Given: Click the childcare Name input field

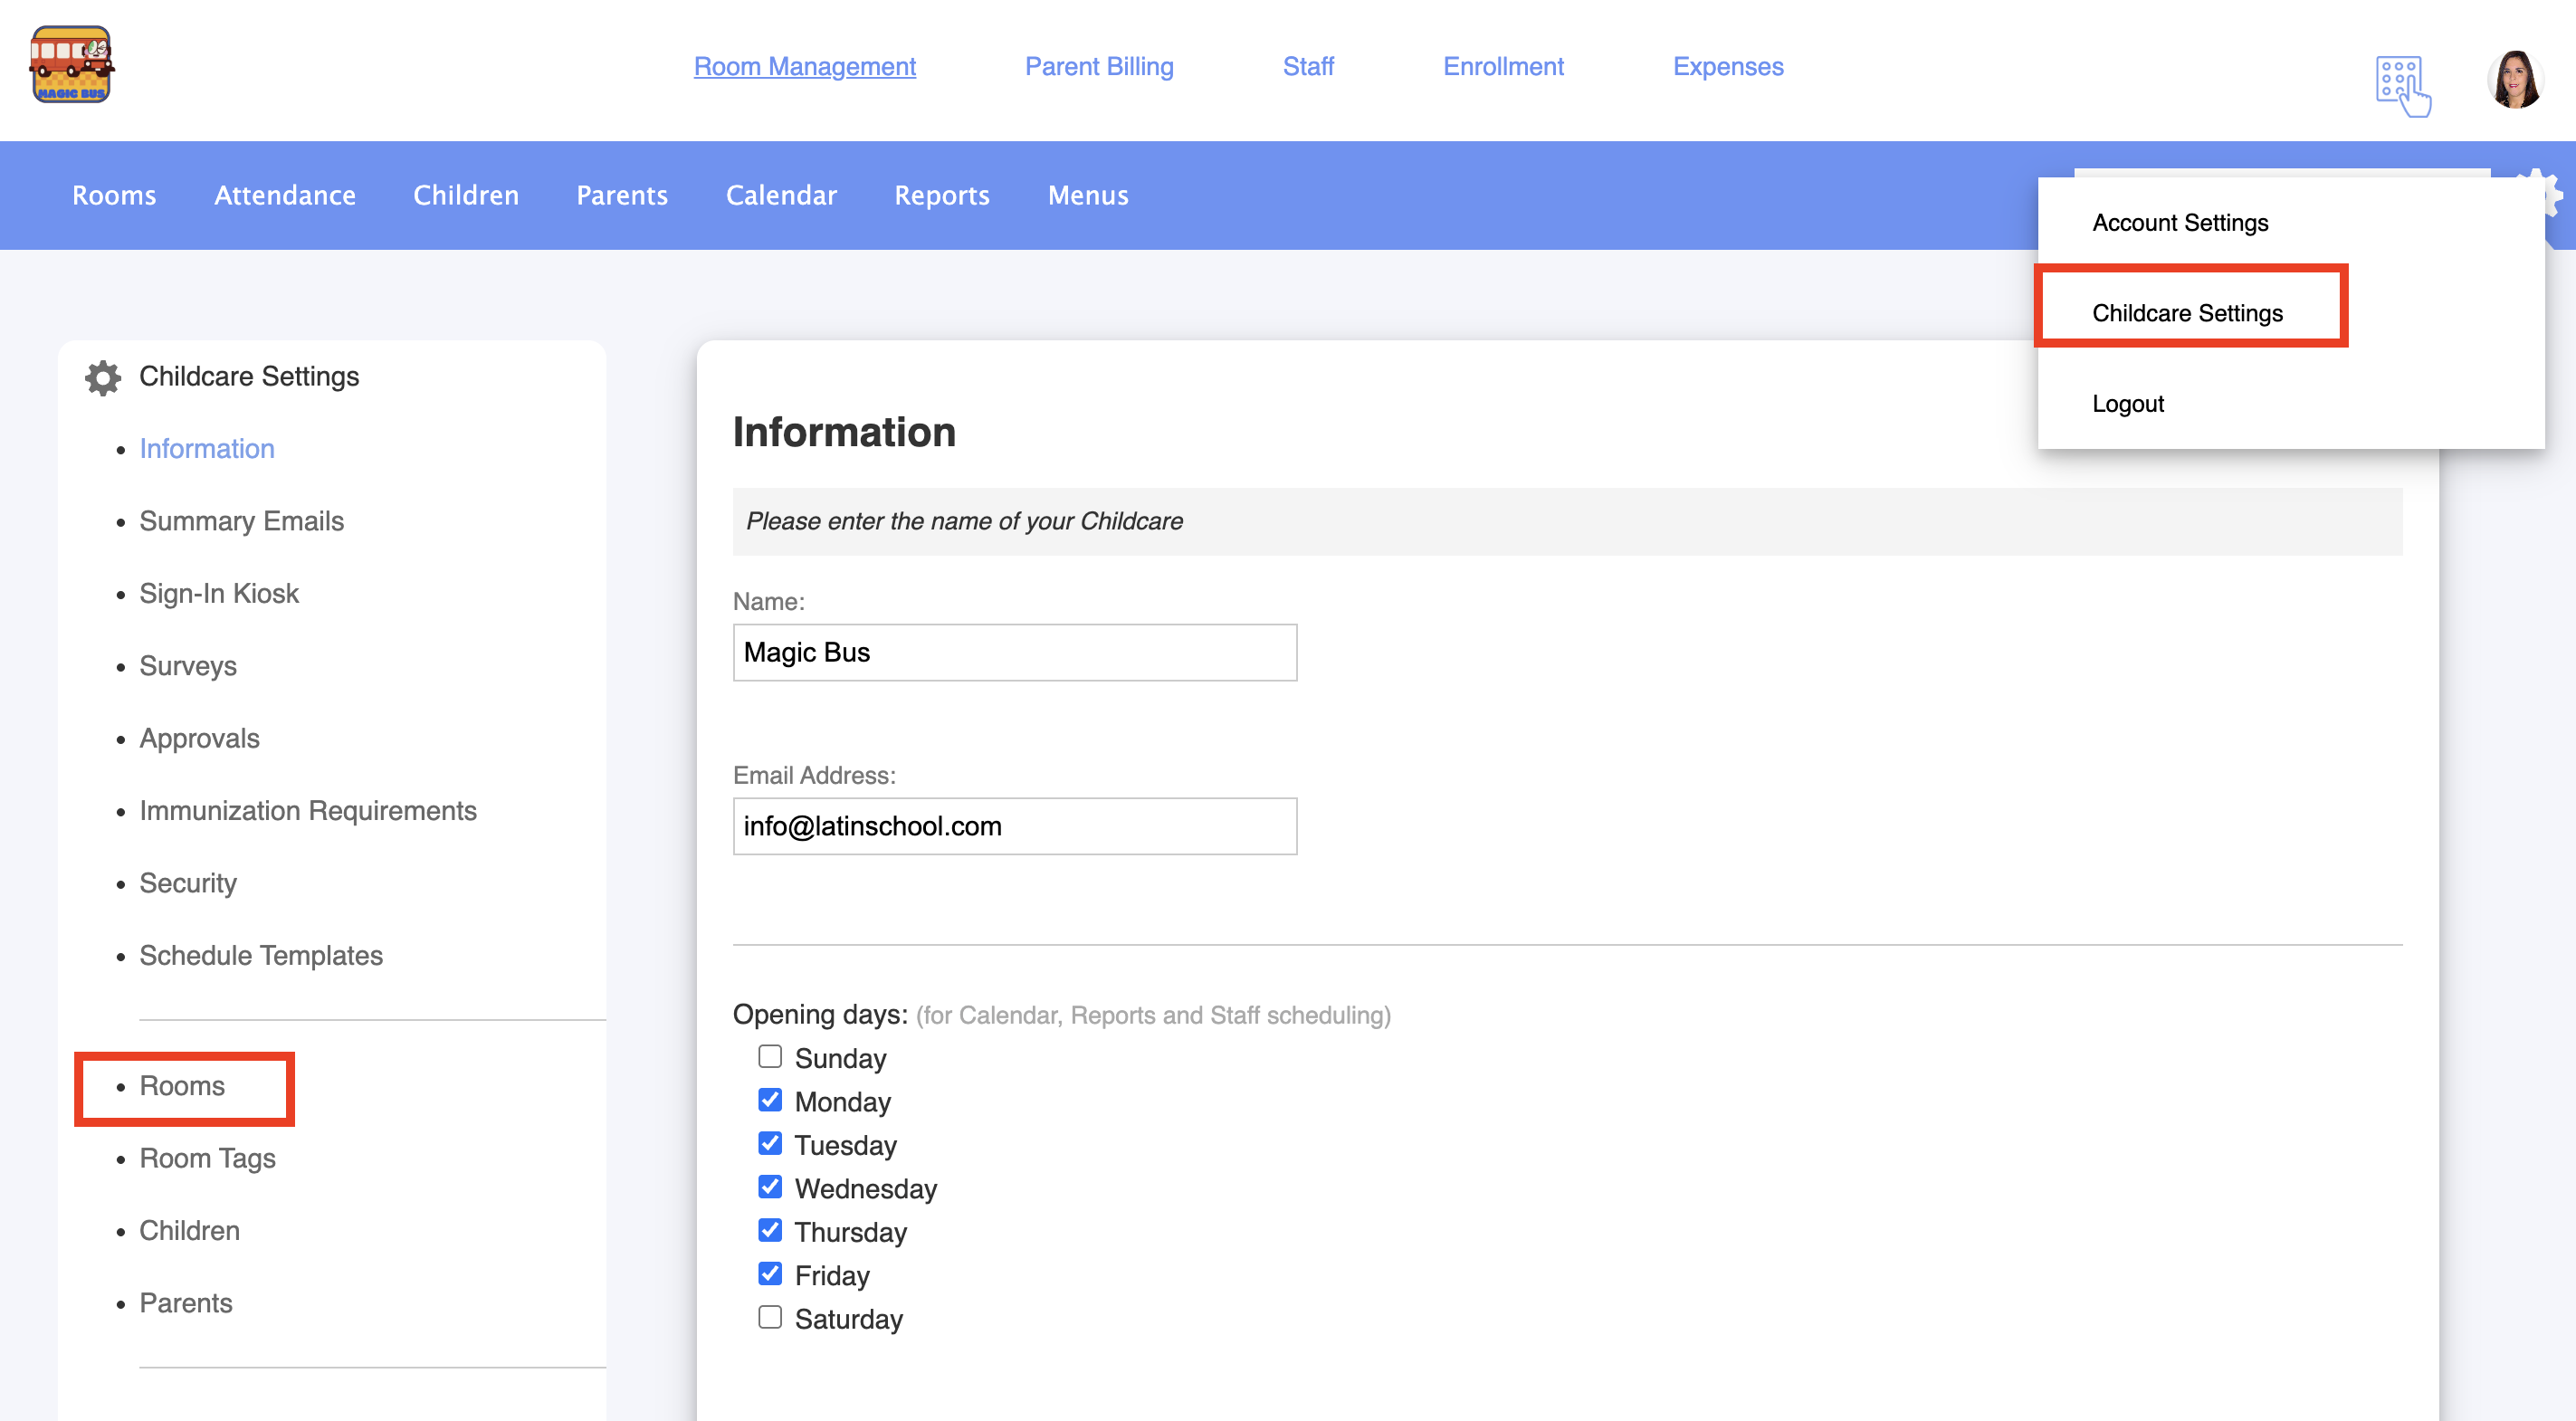Looking at the screenshot, I should coord(1014,652).
